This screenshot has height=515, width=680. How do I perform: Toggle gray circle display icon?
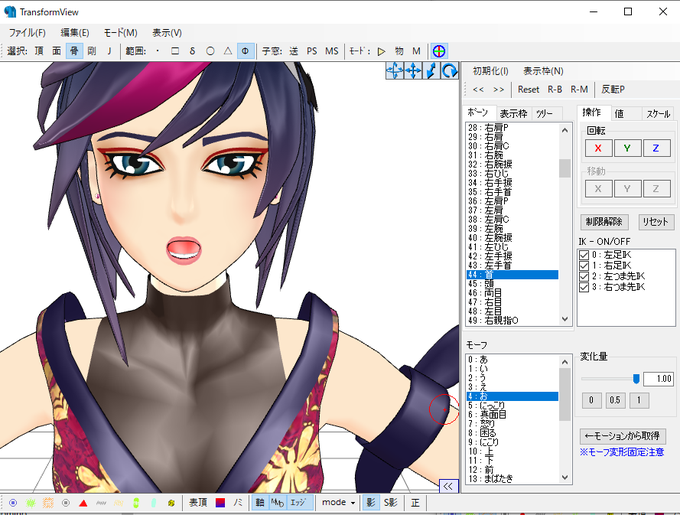(x=65, y=503)
